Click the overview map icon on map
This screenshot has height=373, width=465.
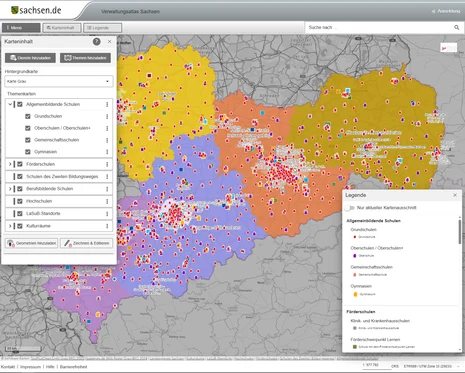click(448, 48)
